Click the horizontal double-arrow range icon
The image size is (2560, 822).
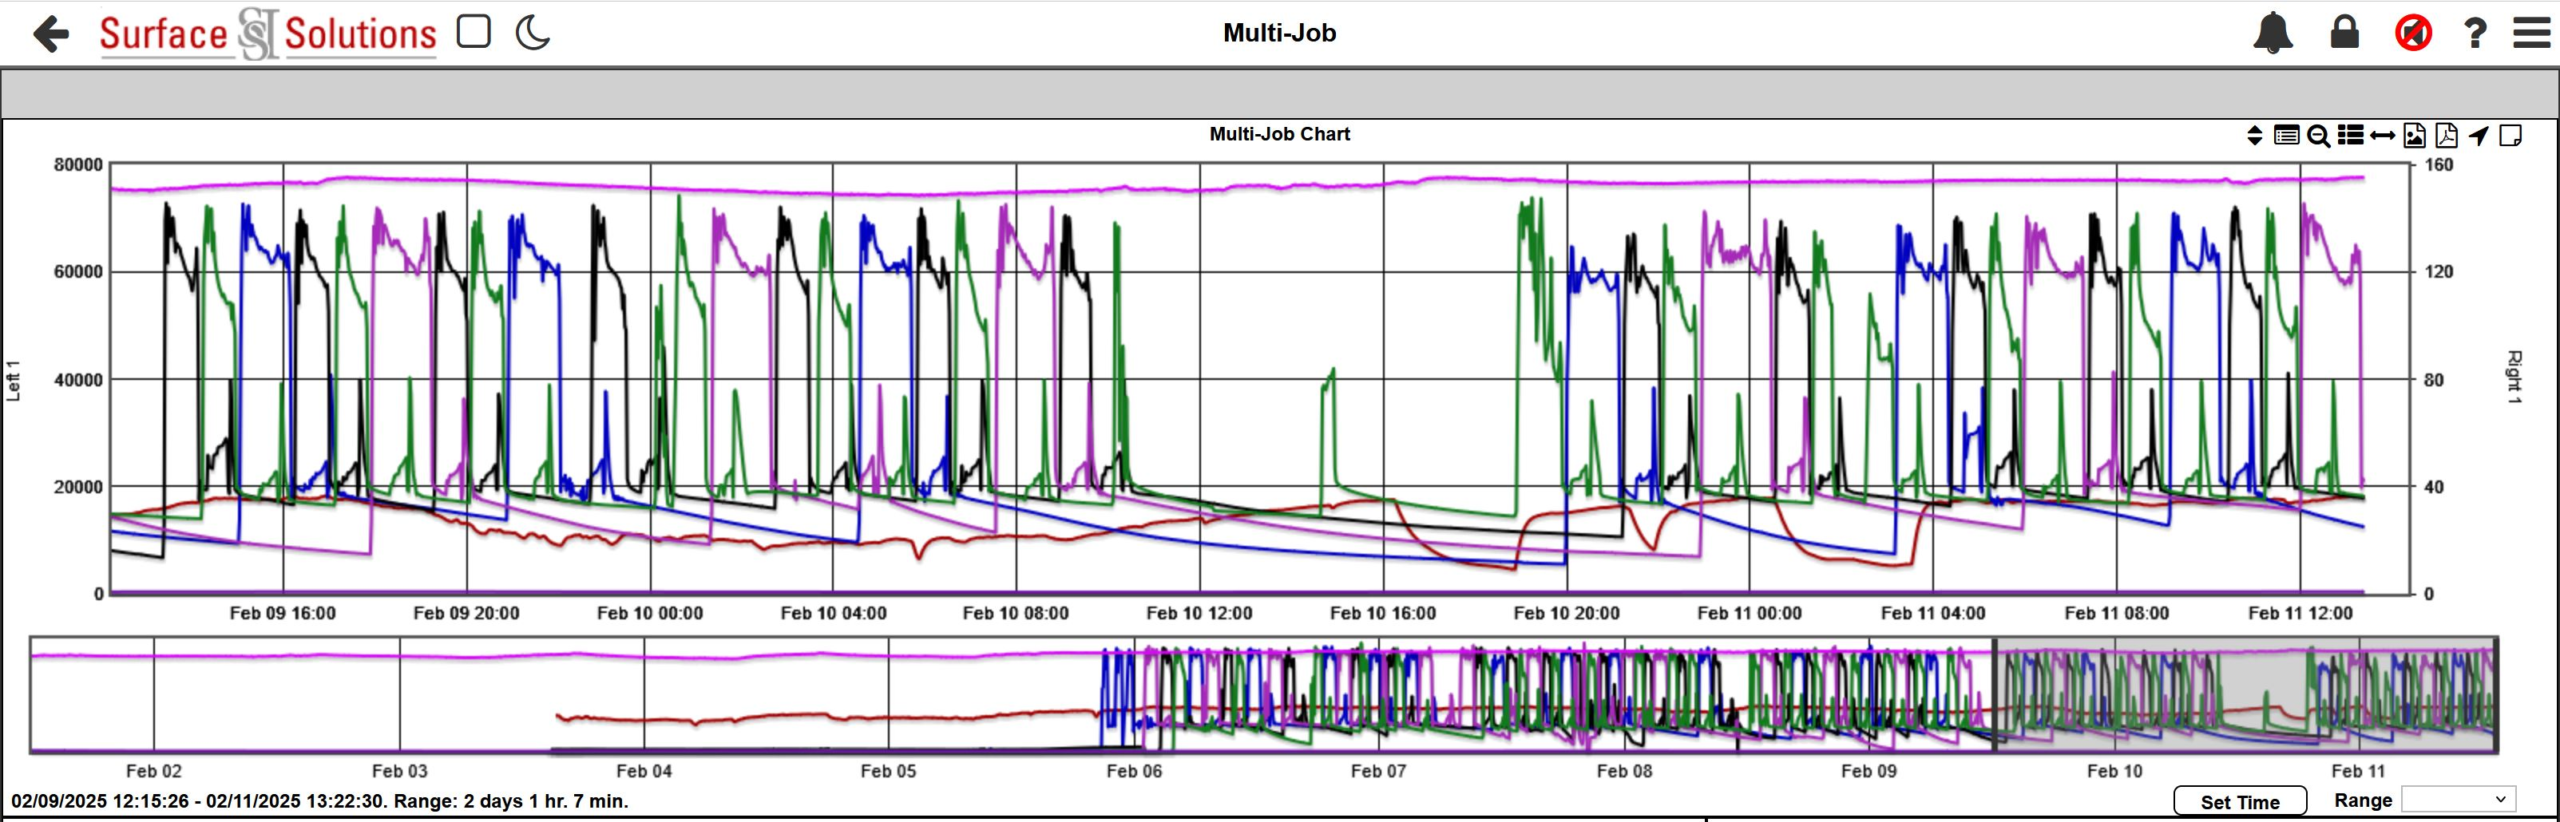[2382, 136]
